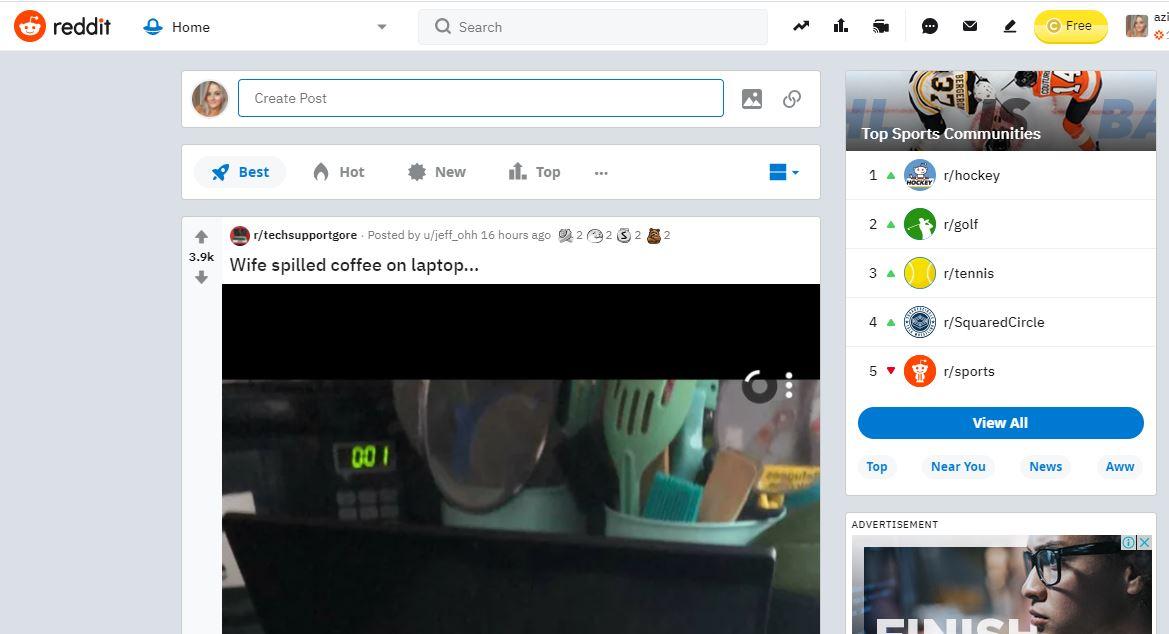Switch to the Hot sorting tab
This screenshot has width=1169, height=634.
point(338,171)
